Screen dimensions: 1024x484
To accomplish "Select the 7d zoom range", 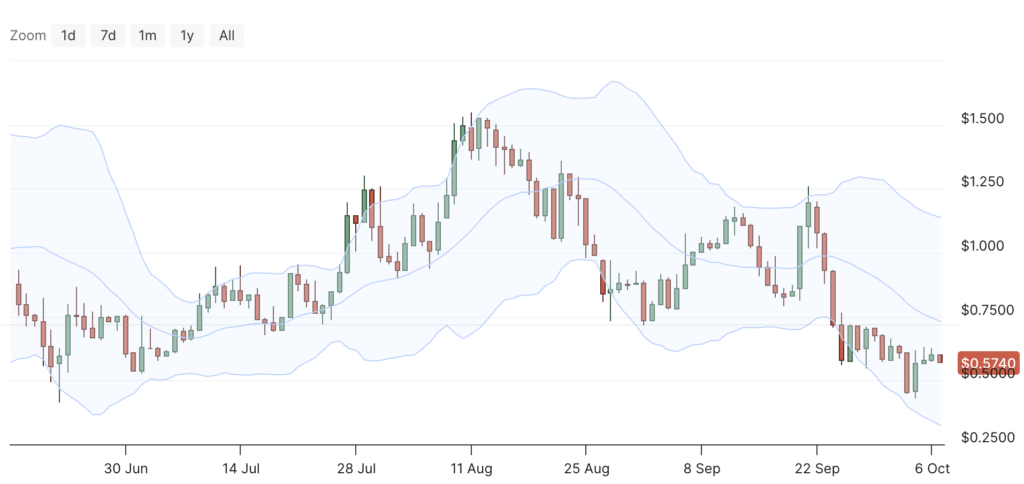I will tap(107, 36).
